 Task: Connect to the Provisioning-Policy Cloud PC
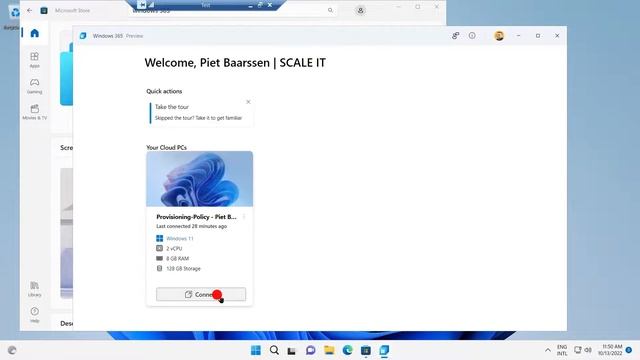tap(201, 294)
